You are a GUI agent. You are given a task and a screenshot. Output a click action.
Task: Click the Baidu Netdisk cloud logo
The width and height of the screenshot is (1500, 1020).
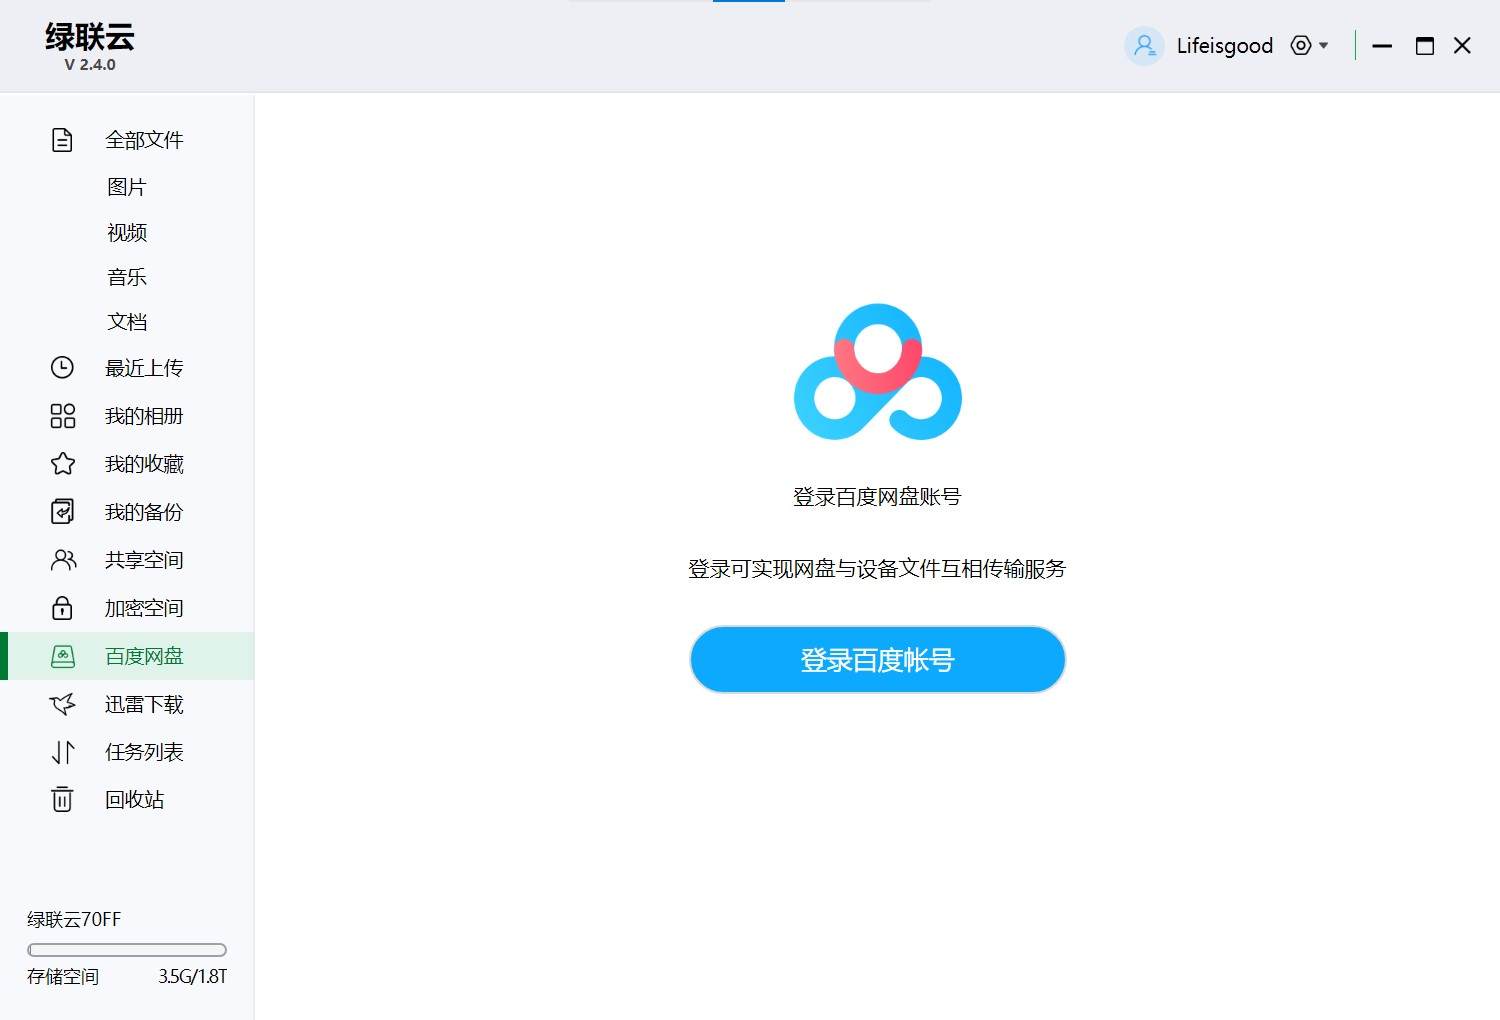coord(878,372)
